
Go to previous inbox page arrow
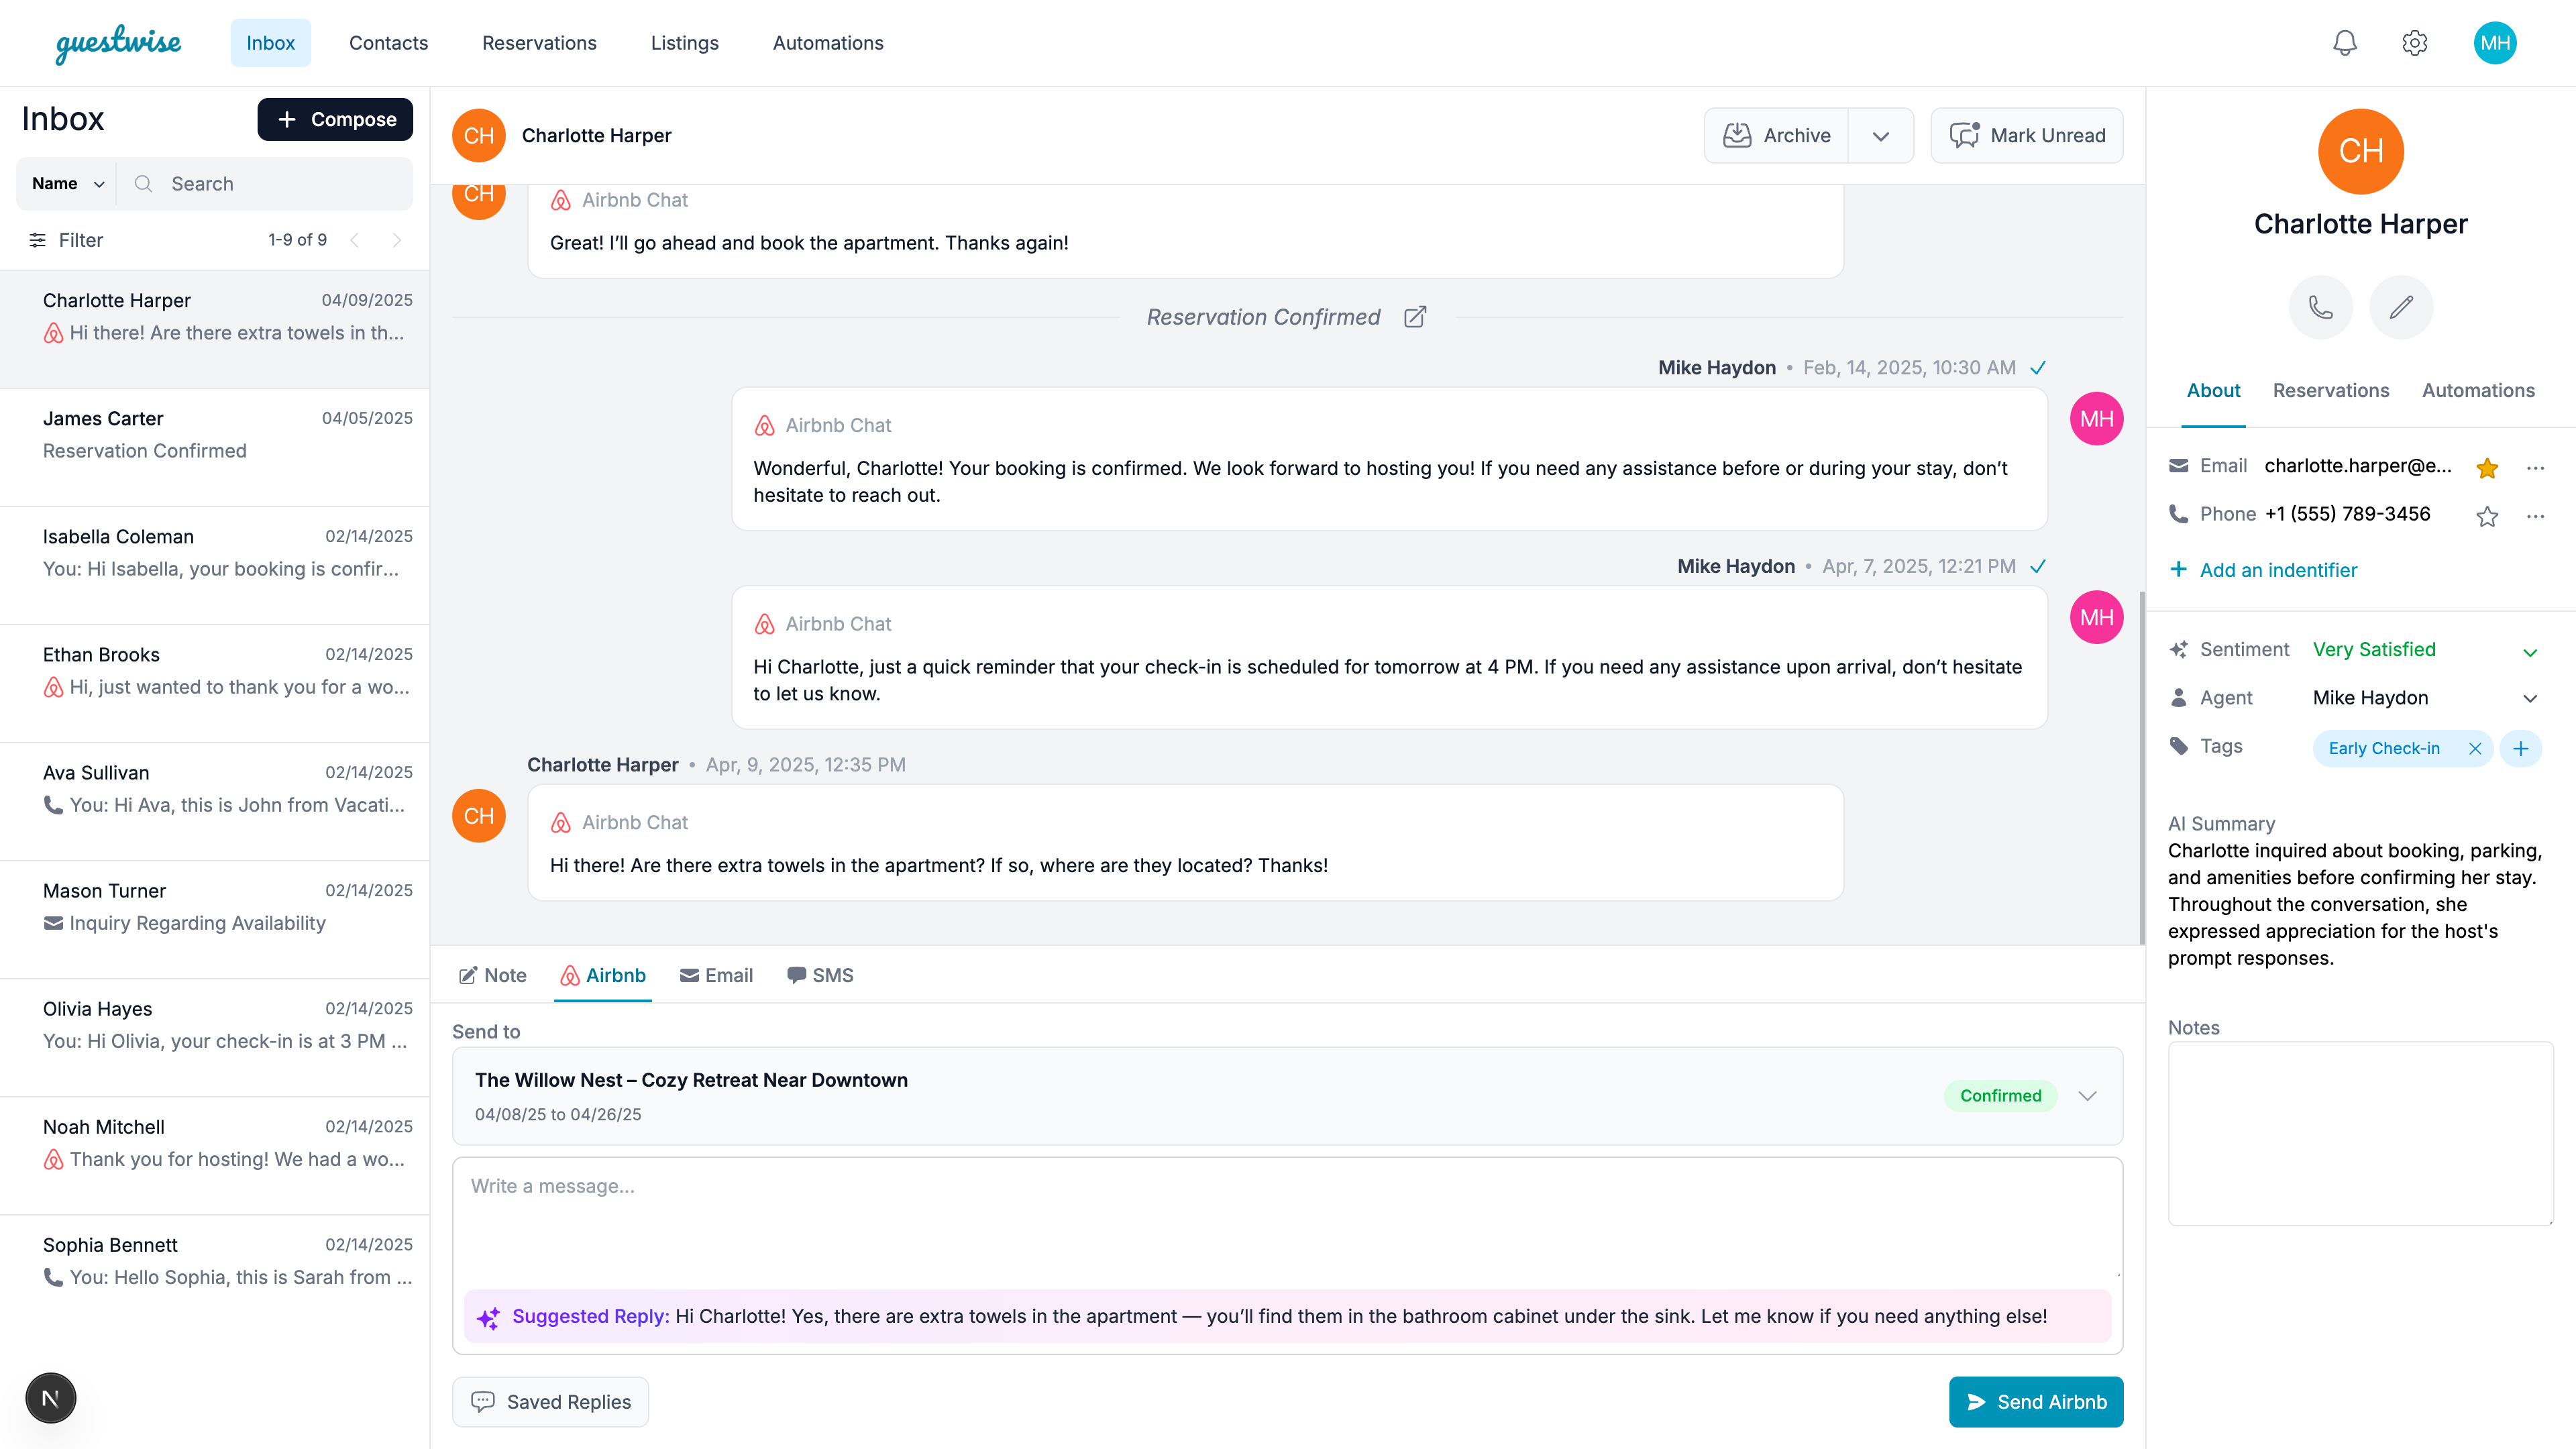pos(354,240)
